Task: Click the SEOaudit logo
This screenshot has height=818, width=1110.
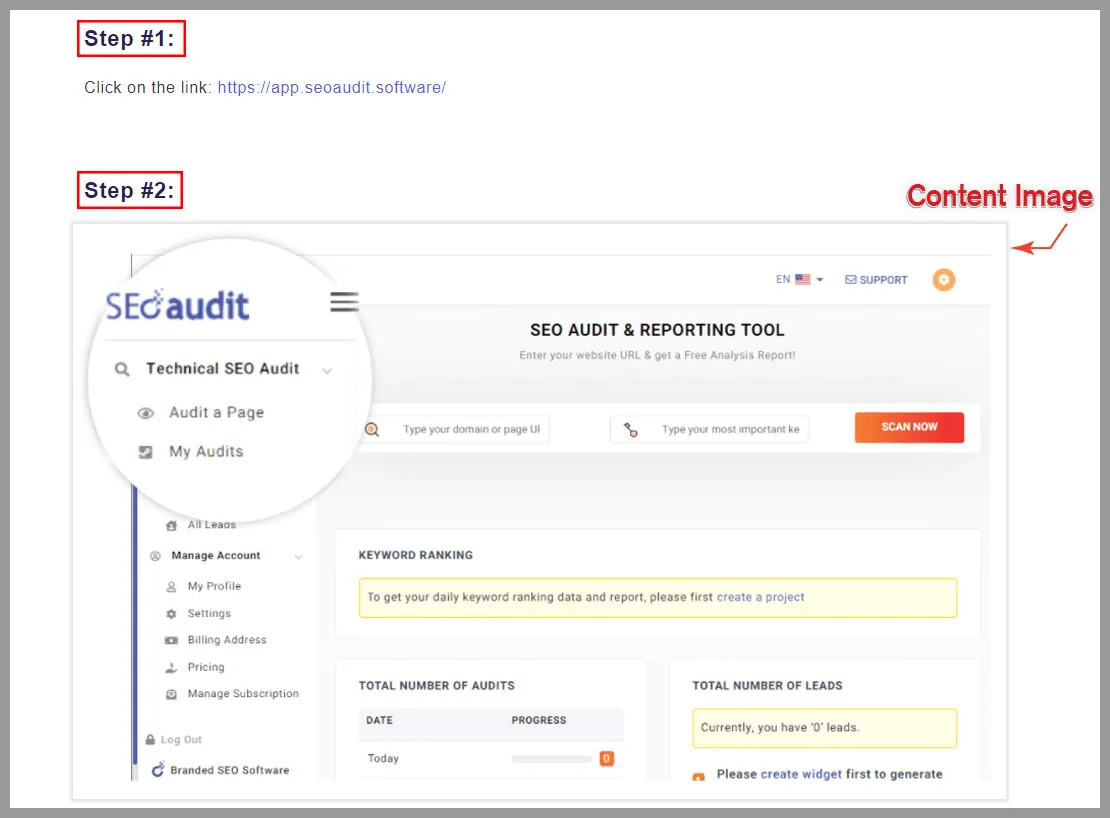Action: point(177,305)
